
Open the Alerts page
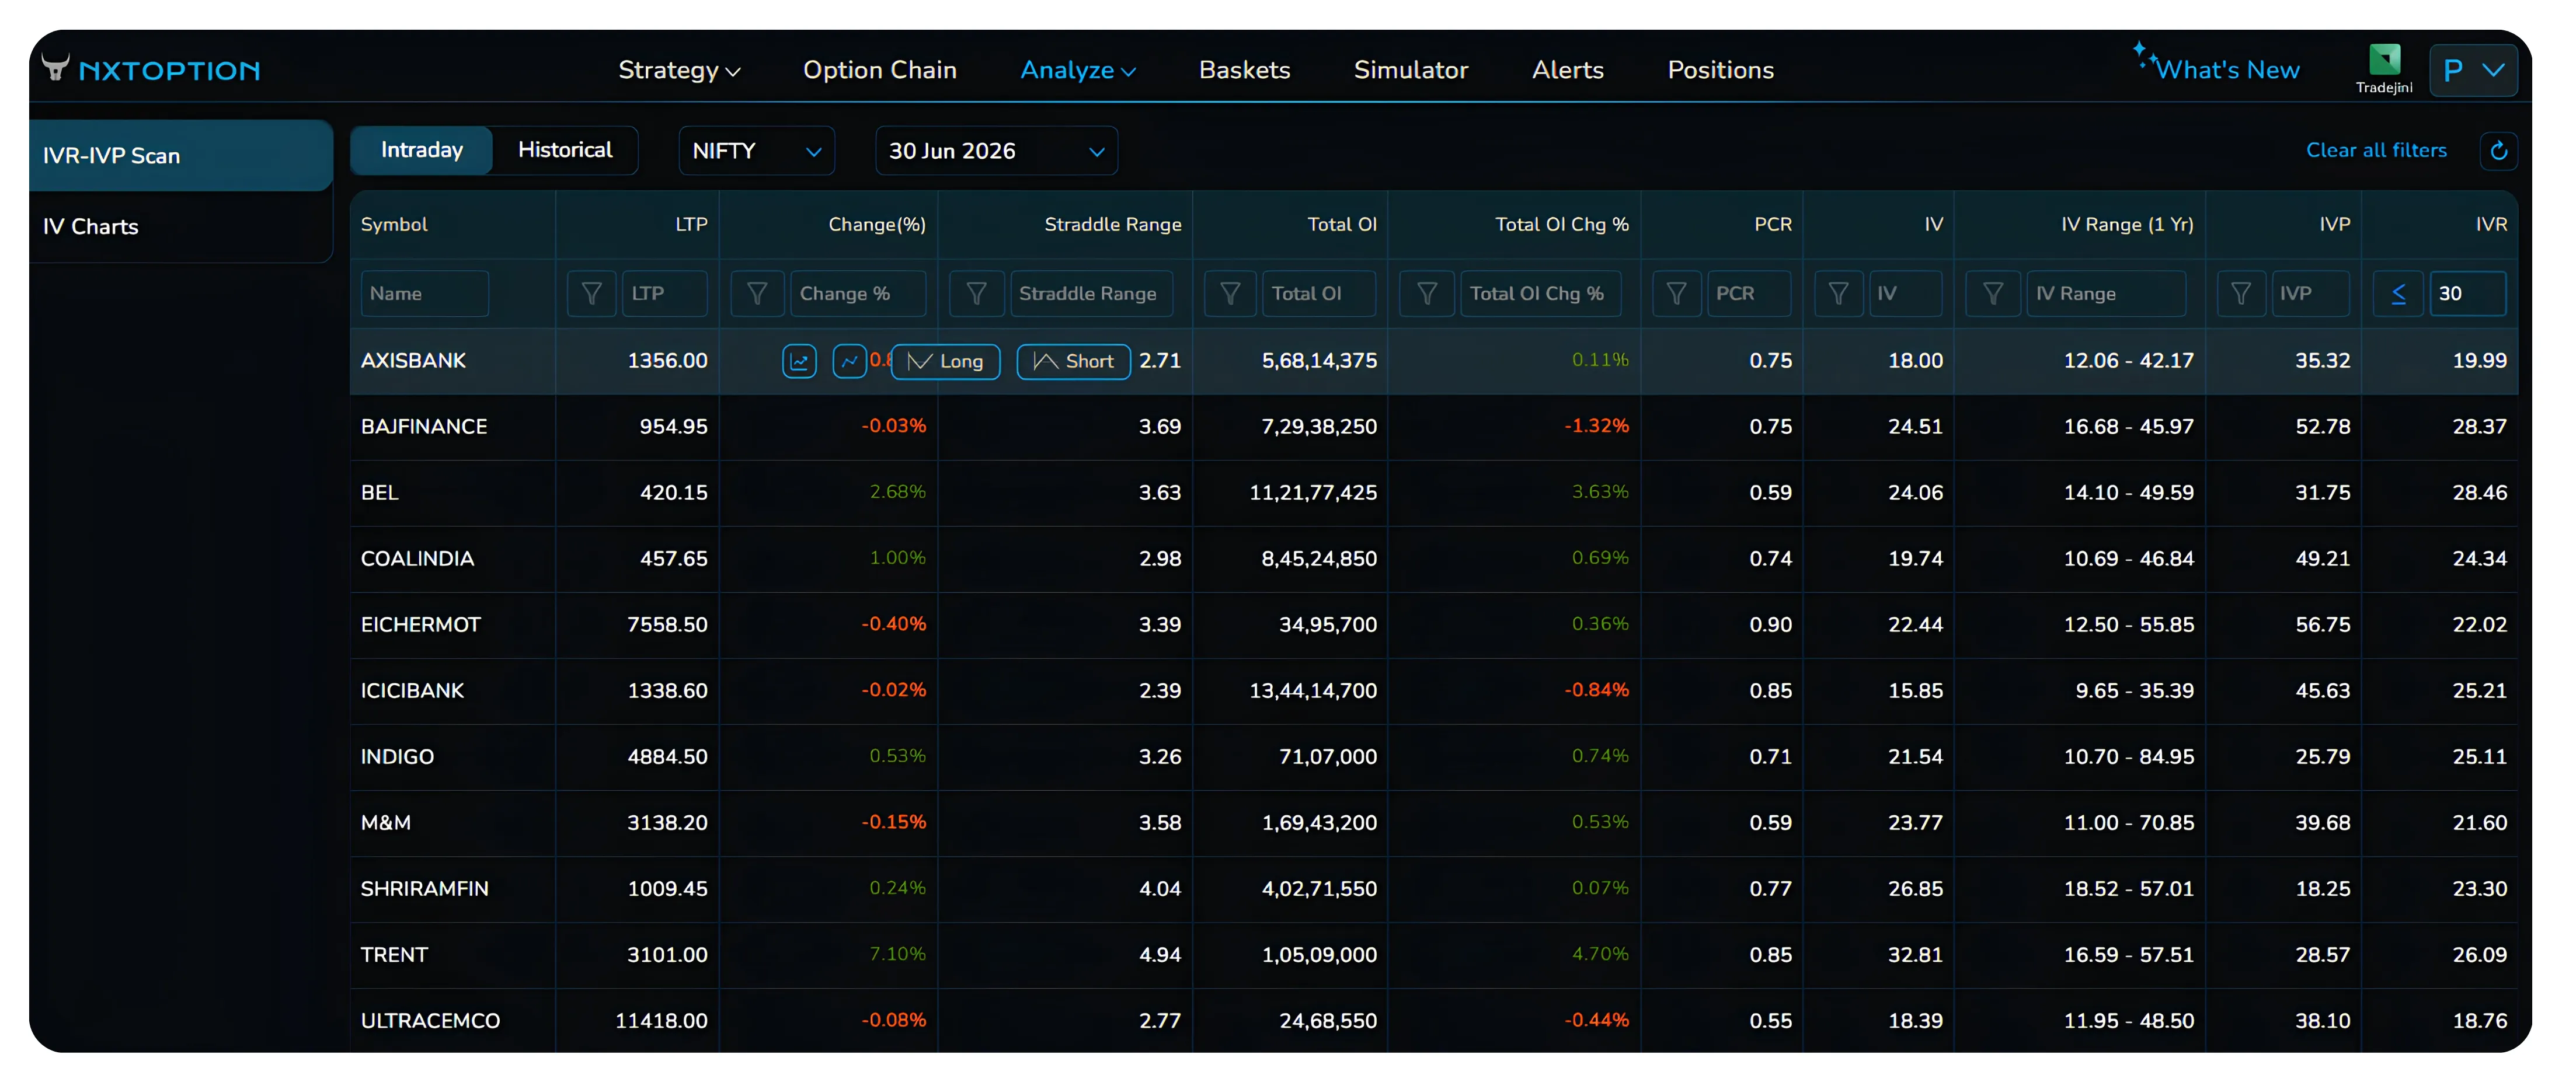coord(1567,70)
